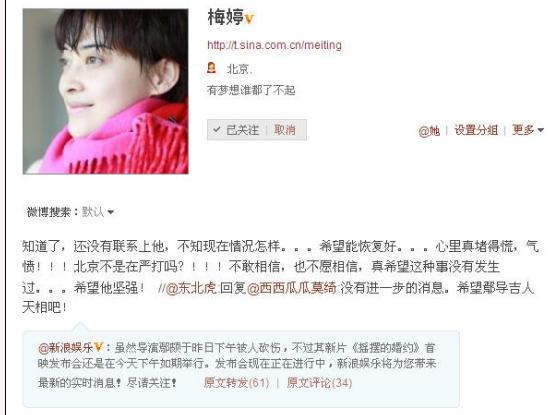Click the verified V badge beside 梅婷
Viewport: 549px width, 415px height.
[x=249, y=19]
